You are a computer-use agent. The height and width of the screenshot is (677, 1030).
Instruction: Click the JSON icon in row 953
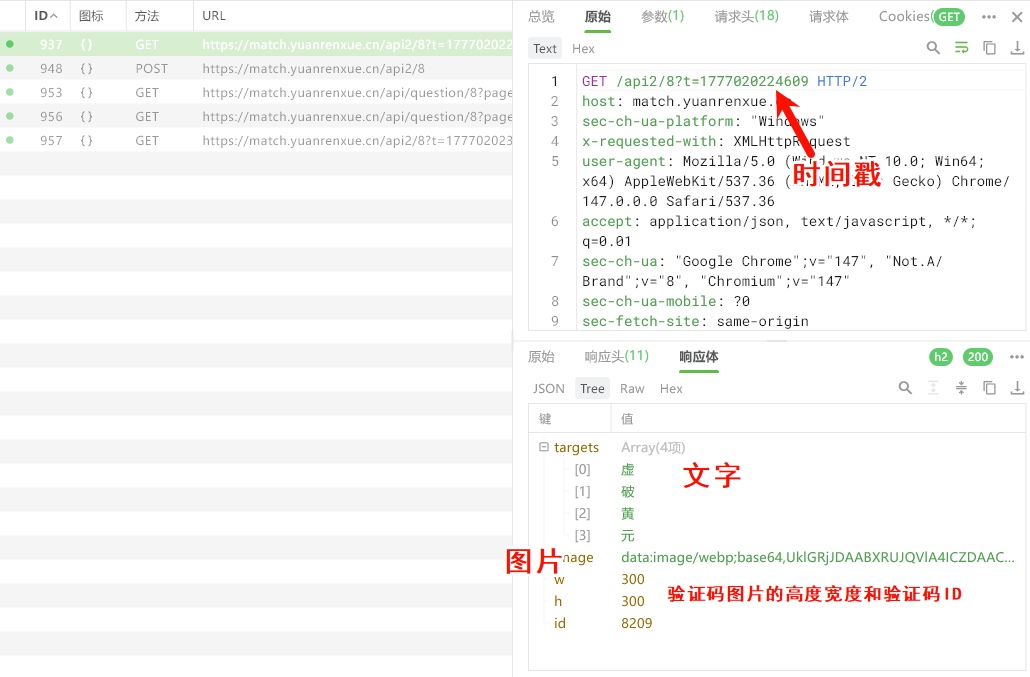(86, 93)
